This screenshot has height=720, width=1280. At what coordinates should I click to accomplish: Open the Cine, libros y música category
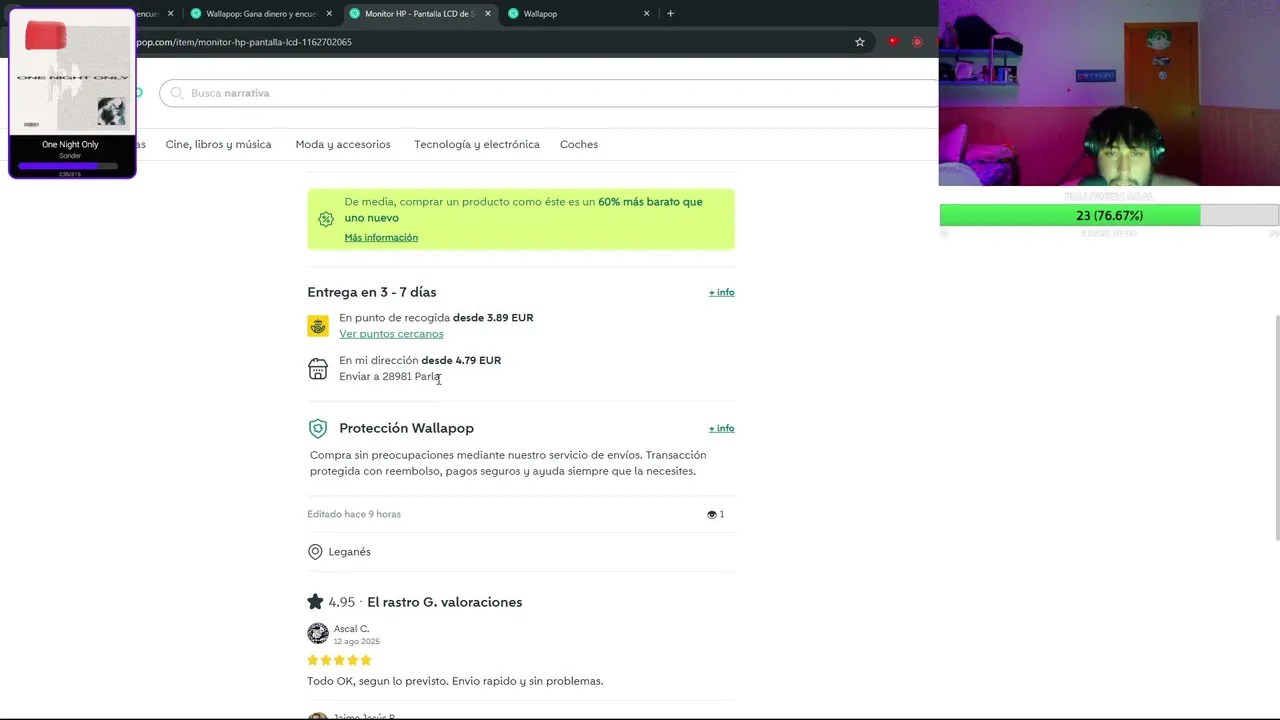pos(218,144)
